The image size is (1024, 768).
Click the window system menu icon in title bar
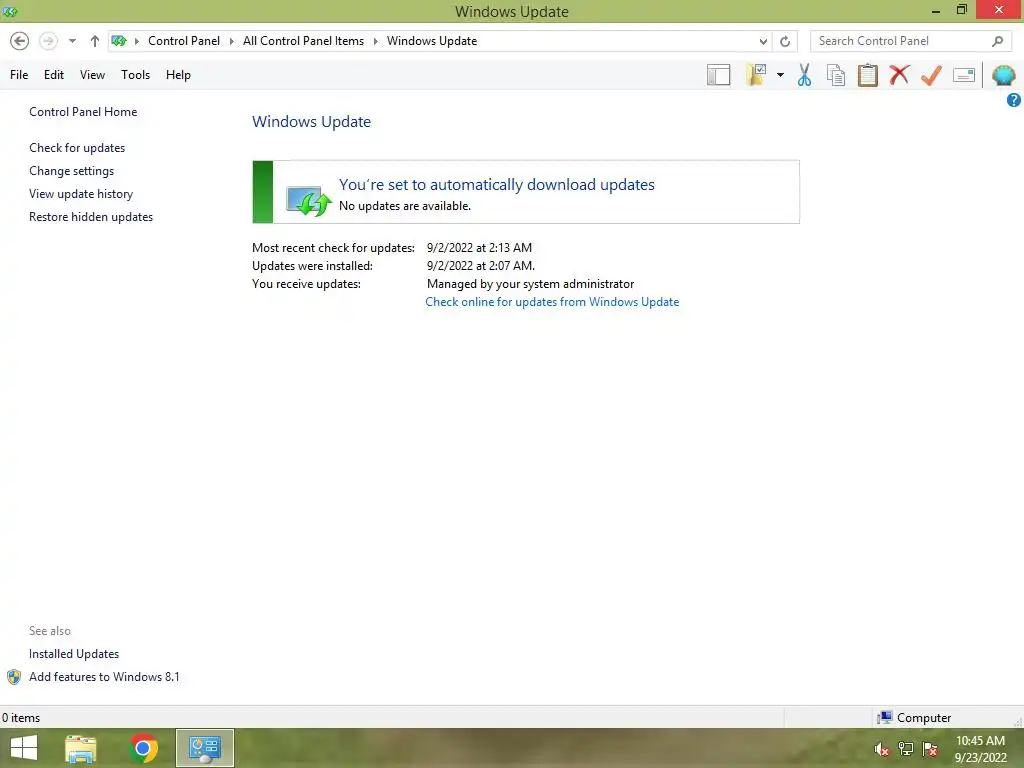click(x=10, y=11)
